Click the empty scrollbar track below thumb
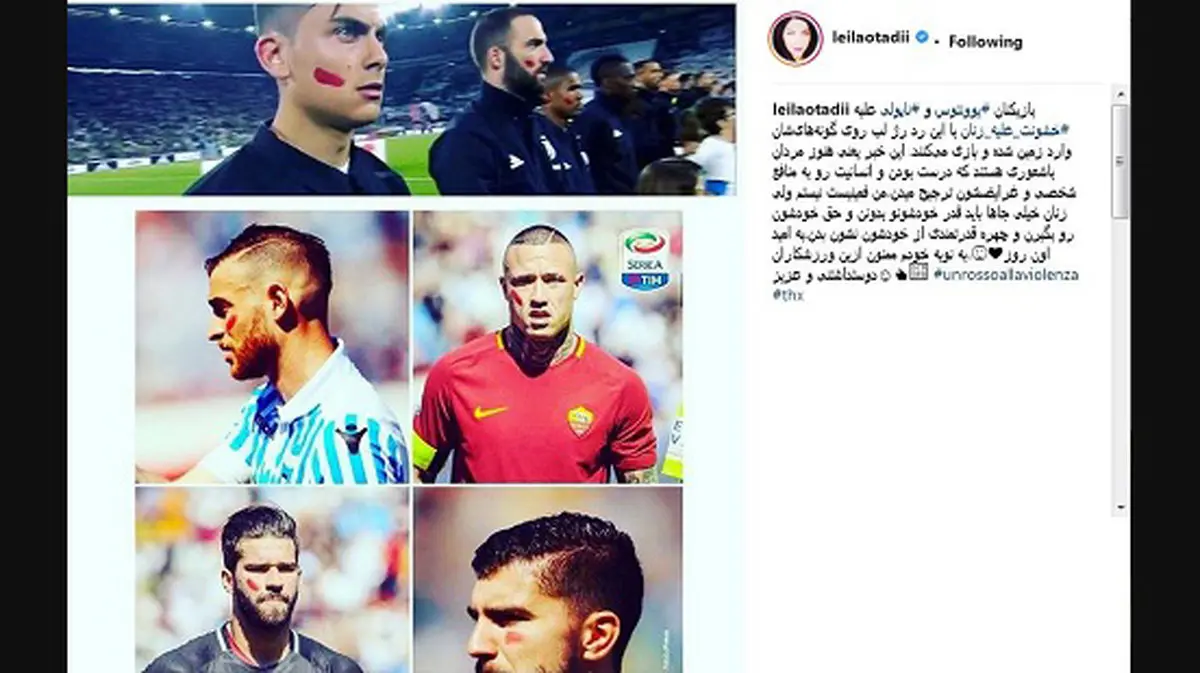 (1120, 360)
